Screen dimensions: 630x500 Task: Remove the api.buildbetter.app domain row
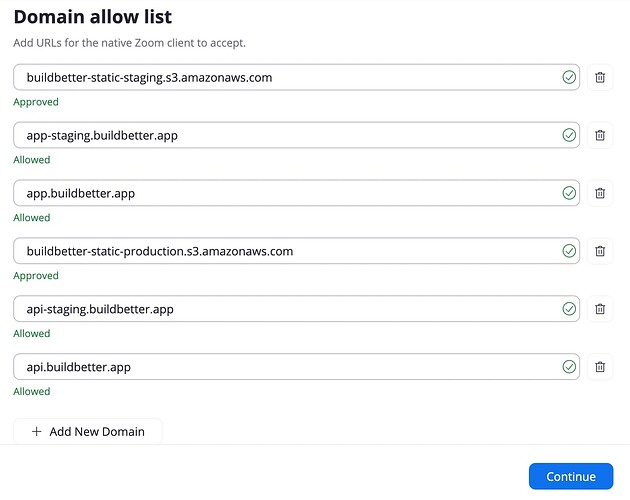click(x=600, y=367)
